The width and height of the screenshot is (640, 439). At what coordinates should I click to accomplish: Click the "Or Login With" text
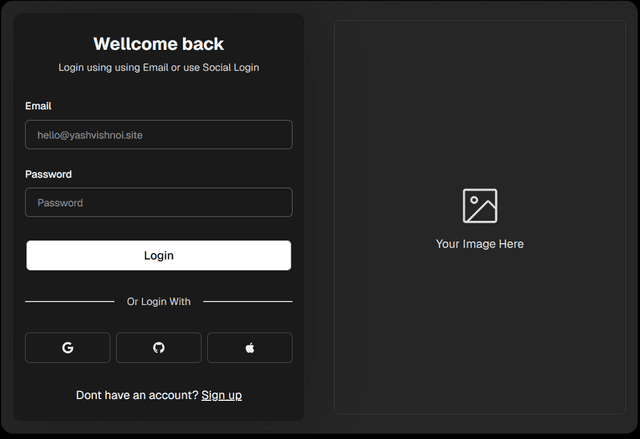coord(159,302)
